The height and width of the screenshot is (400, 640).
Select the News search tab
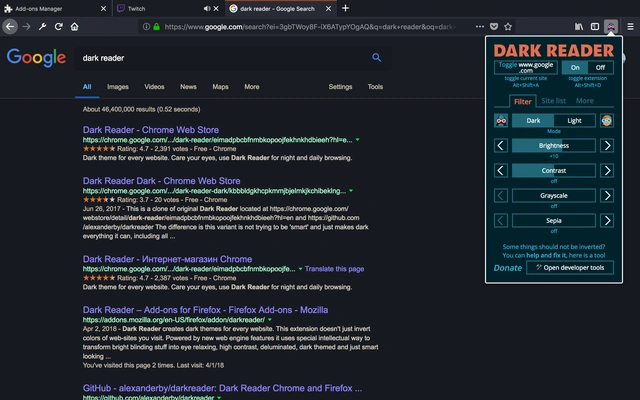point(188,87)
